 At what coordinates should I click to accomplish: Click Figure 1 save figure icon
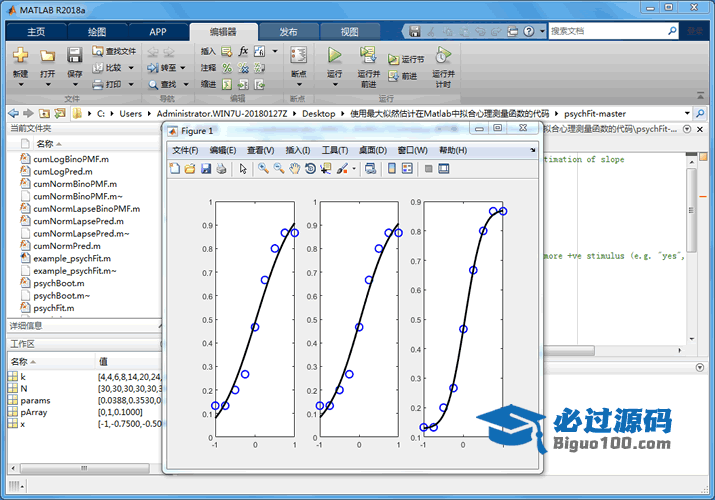(206, 169)
